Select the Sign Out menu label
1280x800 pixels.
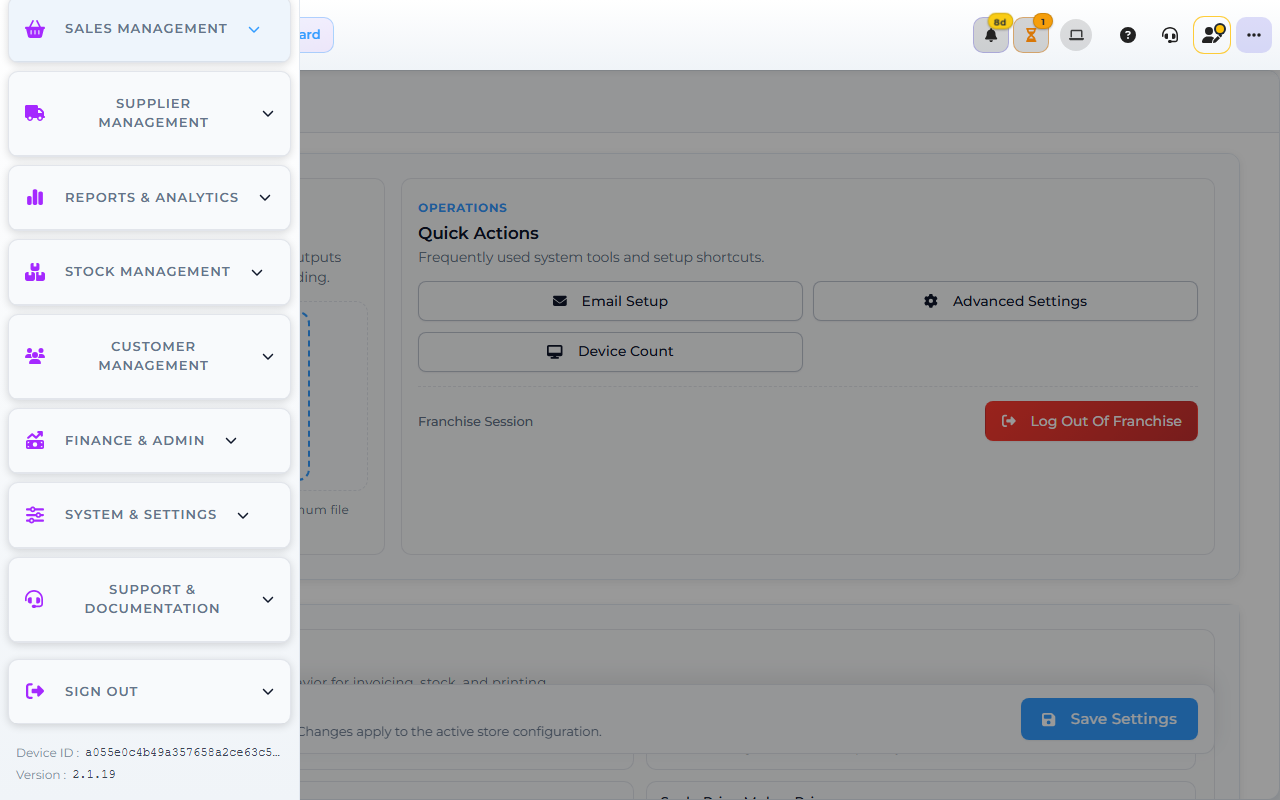(x=102, y=691)
